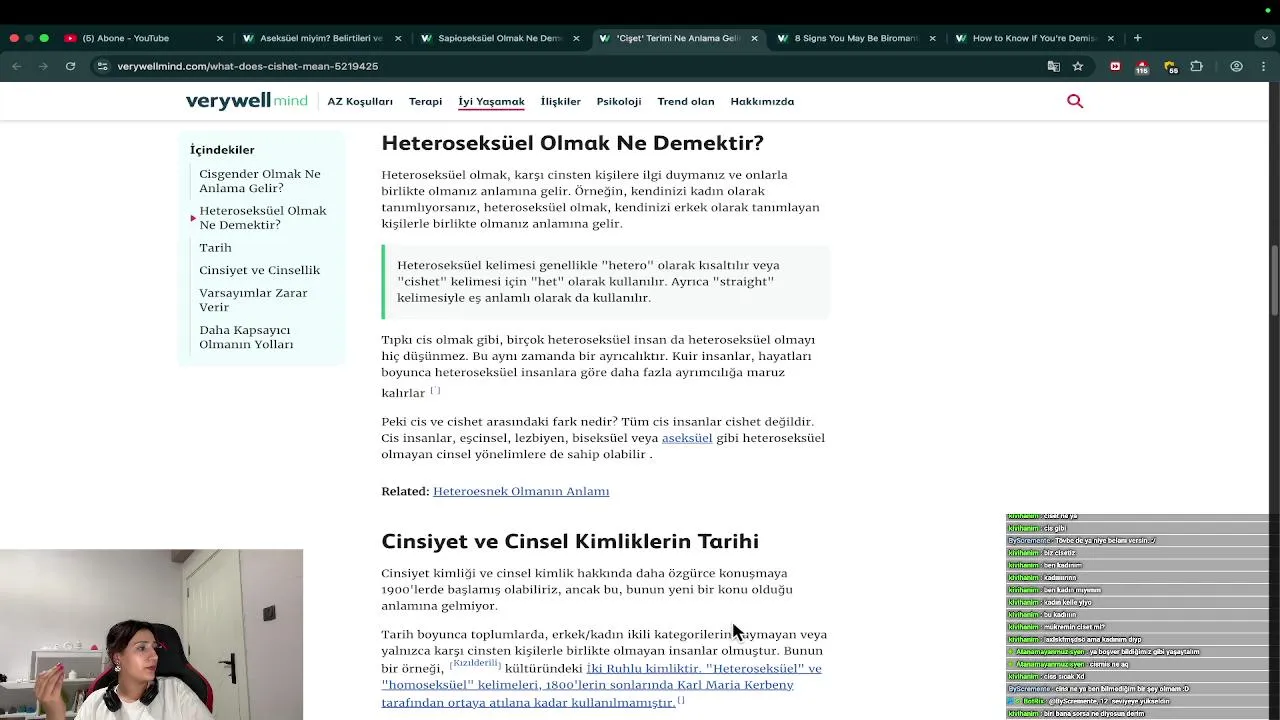Image resolution: width=1280 pixels, height=720 pixels.
Task: Open the red extension with badge 115
Action: [1142, 67]
